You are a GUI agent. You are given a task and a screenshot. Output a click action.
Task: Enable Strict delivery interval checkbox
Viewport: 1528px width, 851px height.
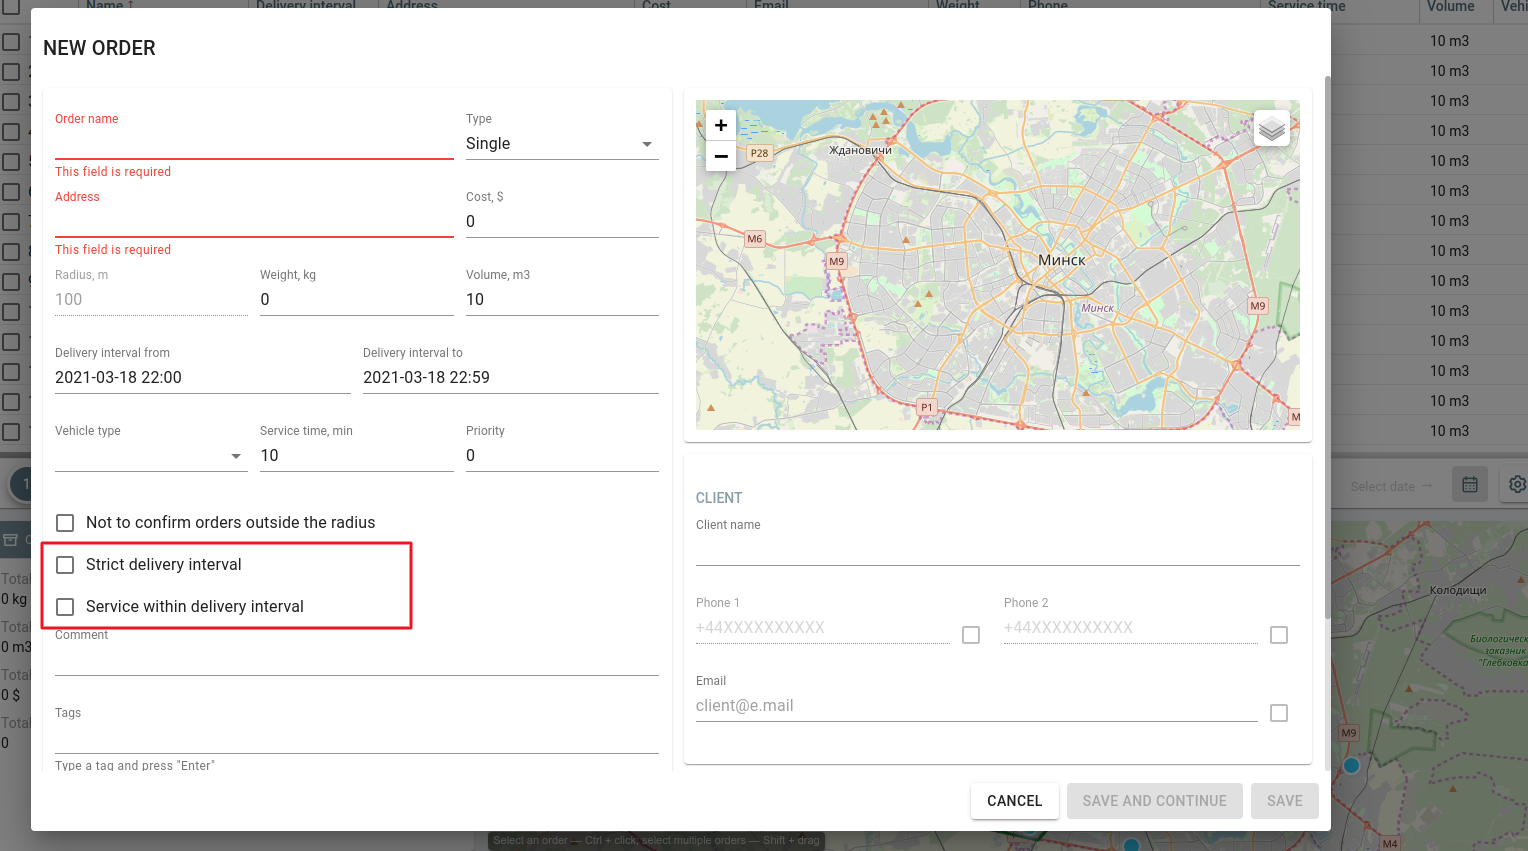(66, 565)
